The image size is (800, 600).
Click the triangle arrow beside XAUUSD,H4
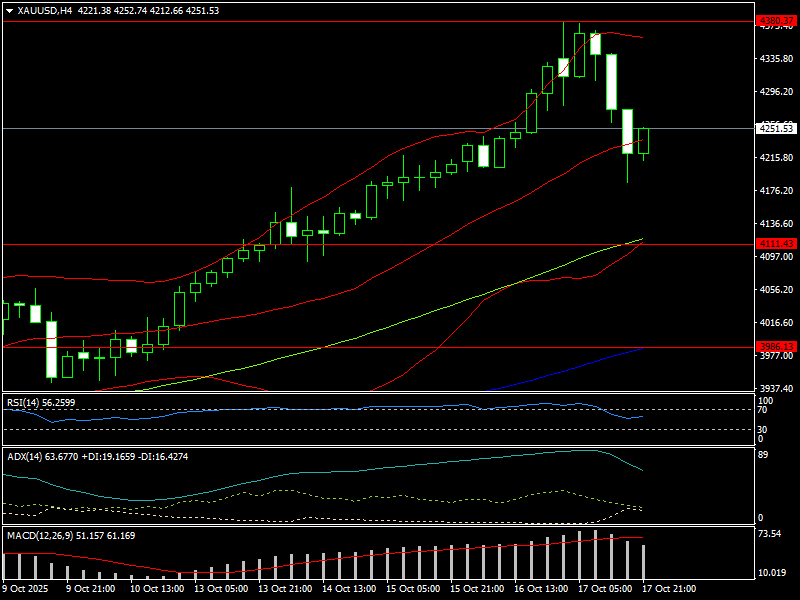(x=9, y=11)
